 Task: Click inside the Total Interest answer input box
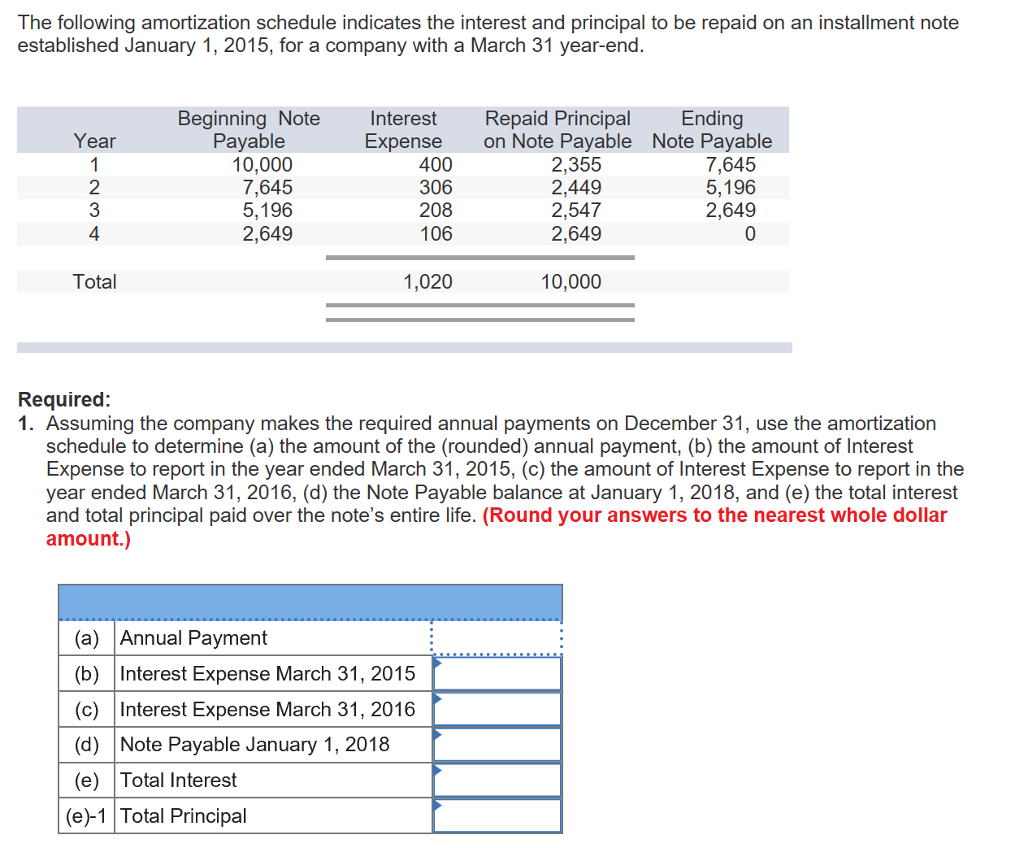[497, 780]
